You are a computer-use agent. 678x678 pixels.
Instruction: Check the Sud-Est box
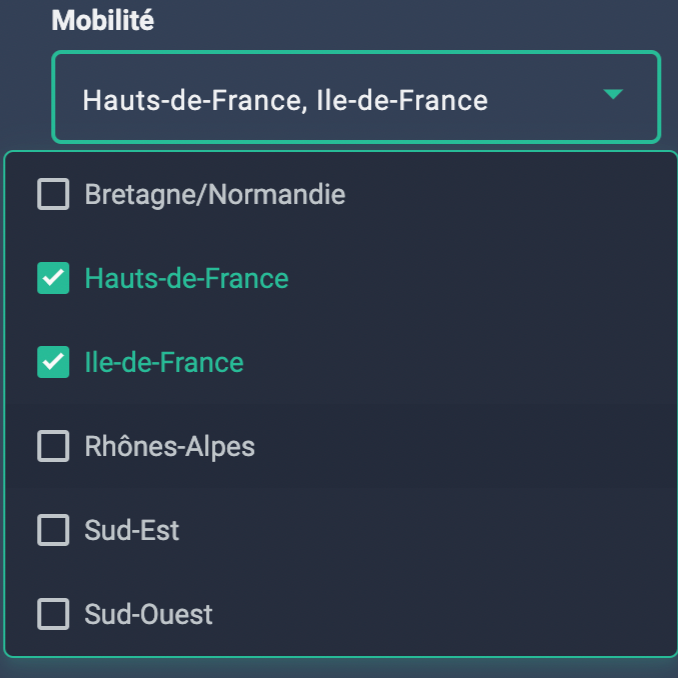click(53, 530)
